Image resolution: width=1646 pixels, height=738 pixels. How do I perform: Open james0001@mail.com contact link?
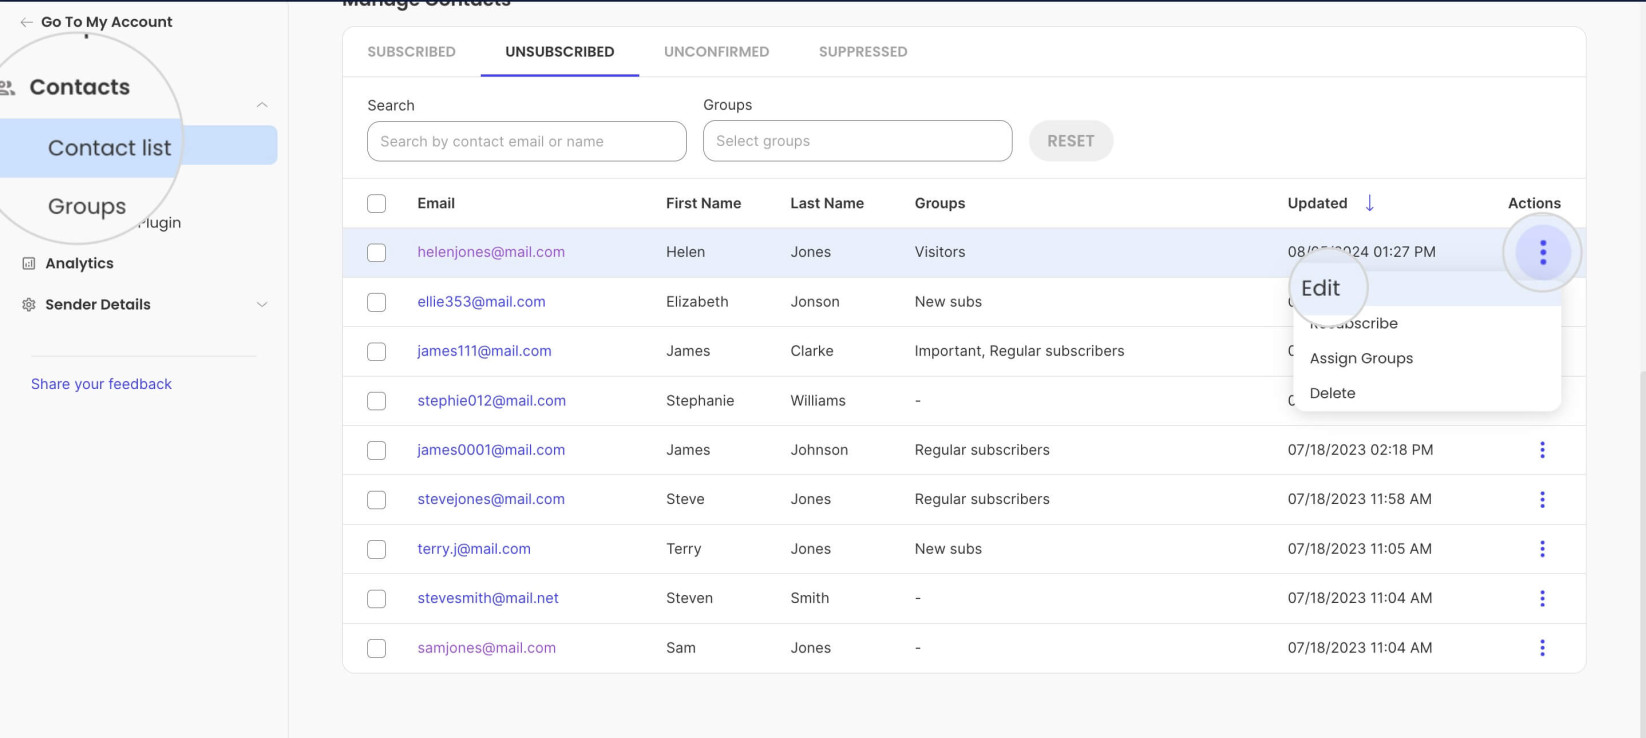(x=491, y=450)
